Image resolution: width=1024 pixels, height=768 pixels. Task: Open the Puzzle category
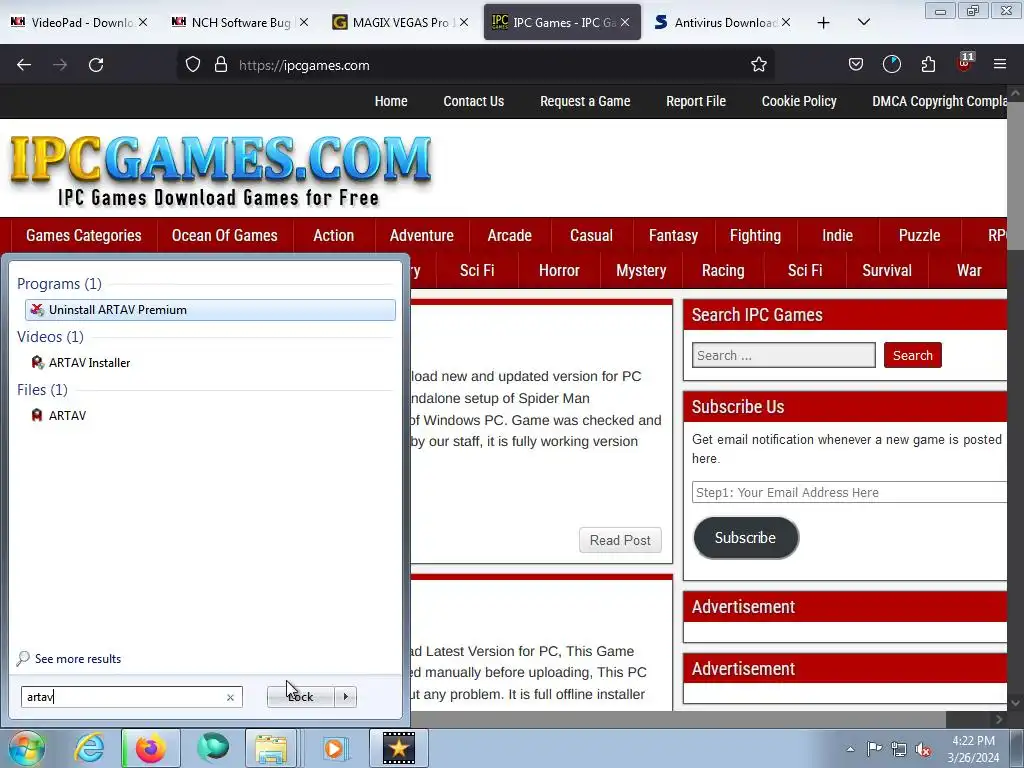click(920, 235)
